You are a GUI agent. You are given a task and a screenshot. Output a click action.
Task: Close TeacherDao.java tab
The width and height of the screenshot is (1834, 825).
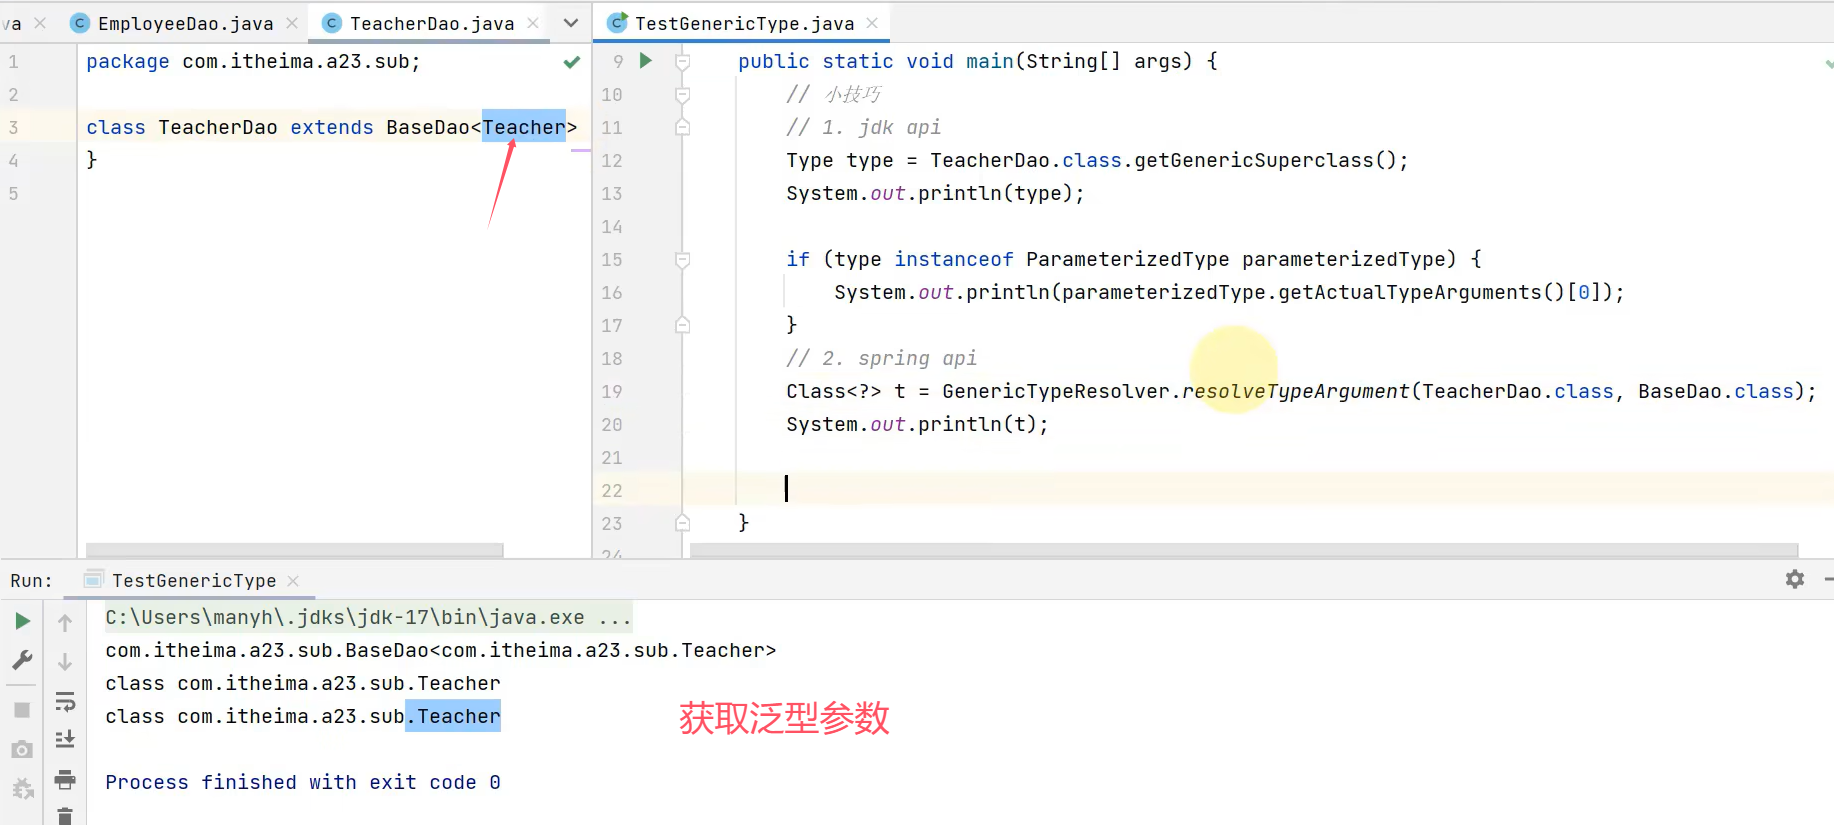pos(533,23)
